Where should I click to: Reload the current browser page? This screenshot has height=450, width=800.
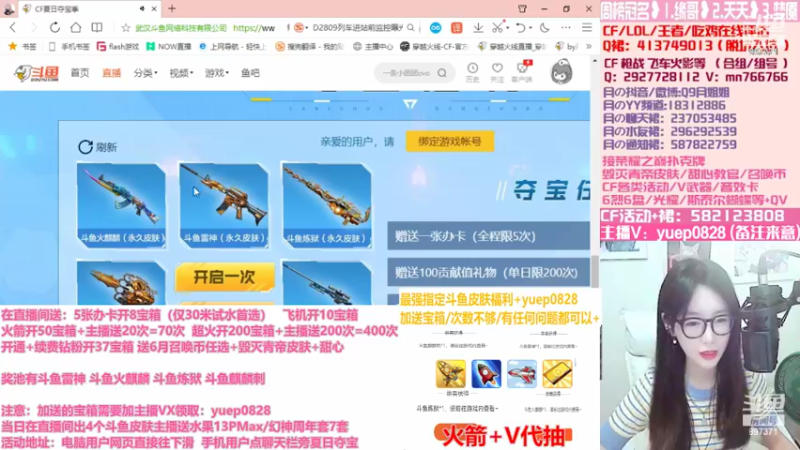(55, 28)
